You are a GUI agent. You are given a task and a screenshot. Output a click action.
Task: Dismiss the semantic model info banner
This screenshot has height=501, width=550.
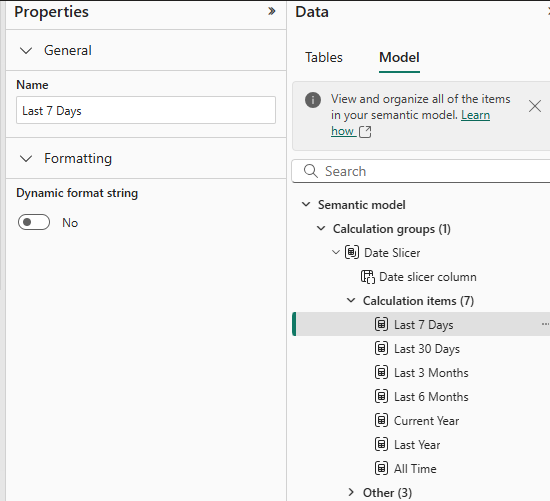(535, 106)
